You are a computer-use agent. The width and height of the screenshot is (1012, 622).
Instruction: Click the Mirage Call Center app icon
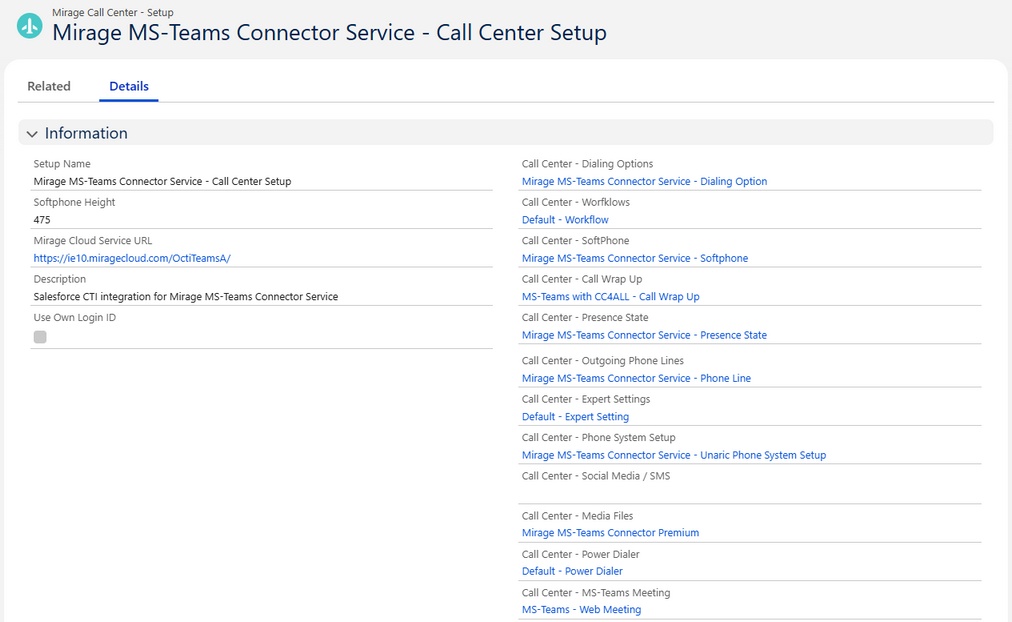coord(30,26)
